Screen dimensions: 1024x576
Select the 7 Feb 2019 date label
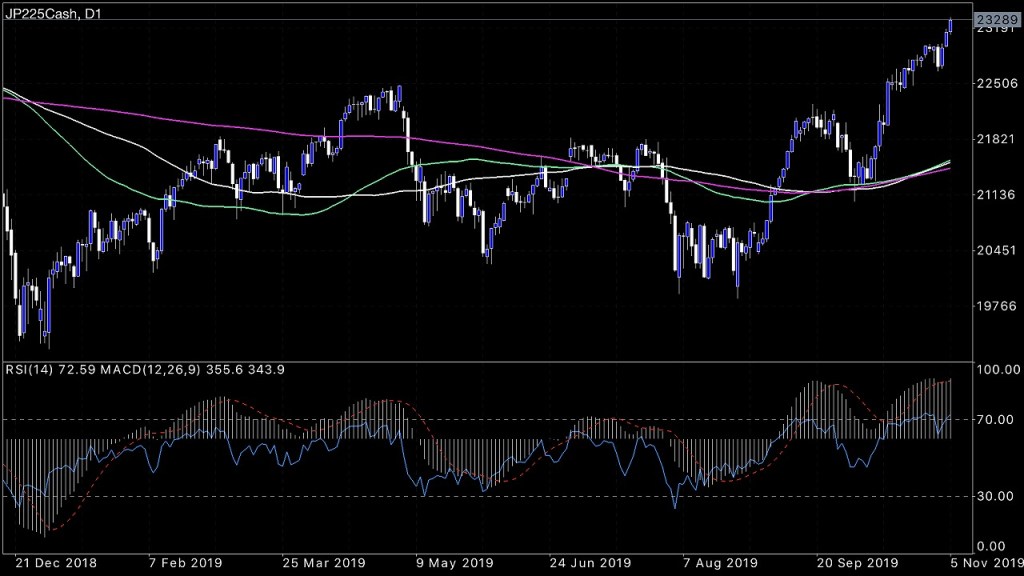(185, 564)
